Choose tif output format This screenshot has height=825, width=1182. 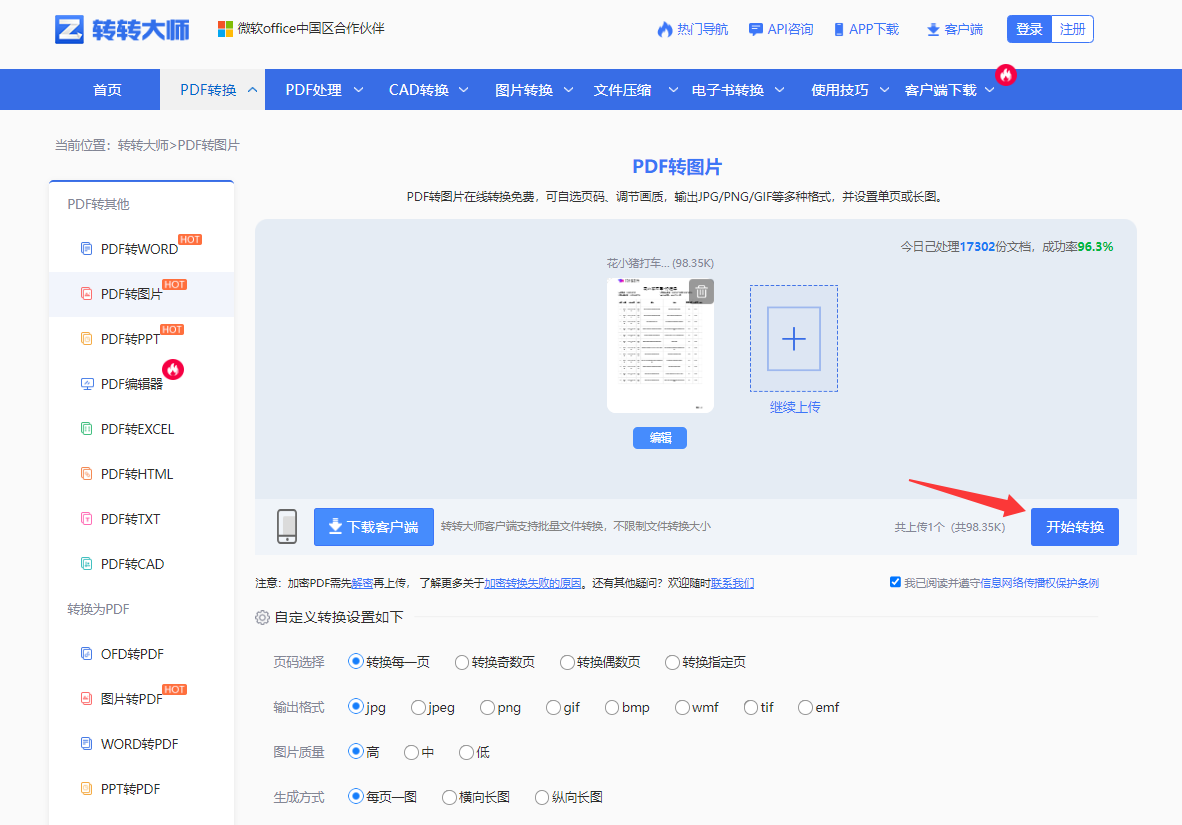[750, 707]
